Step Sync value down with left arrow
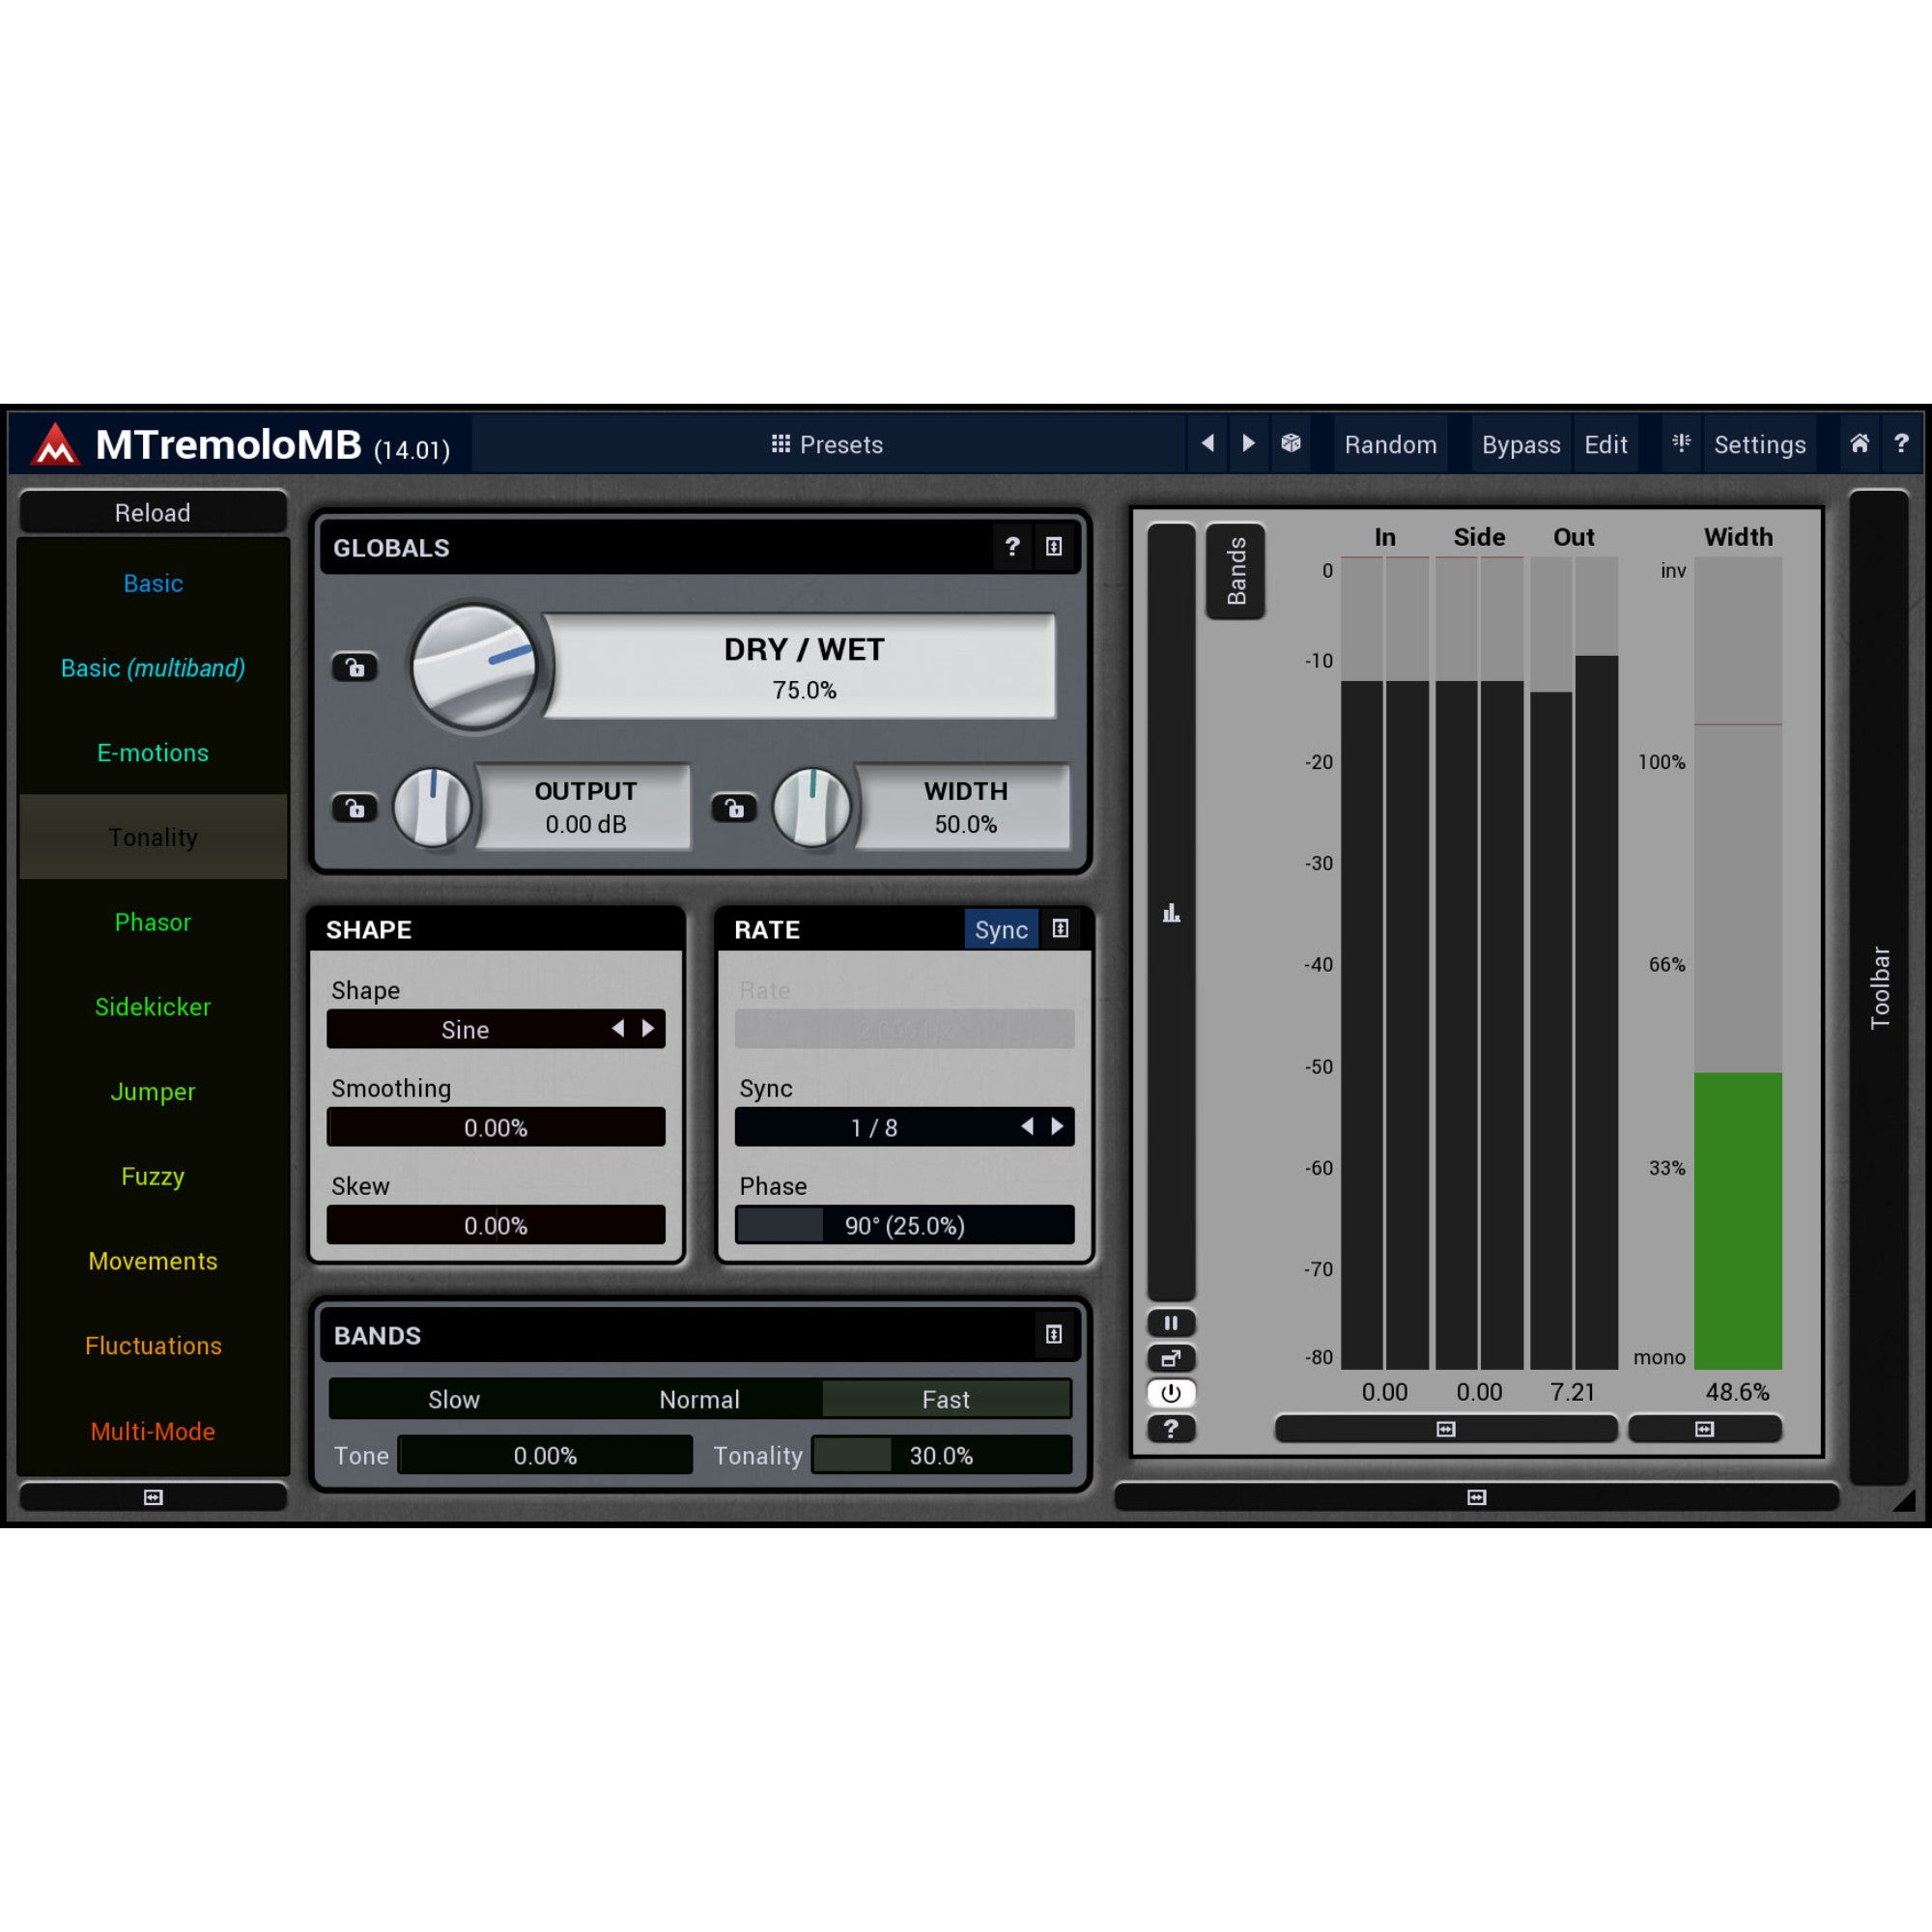The image size is (1932, 1932). click(1027, 1127)
